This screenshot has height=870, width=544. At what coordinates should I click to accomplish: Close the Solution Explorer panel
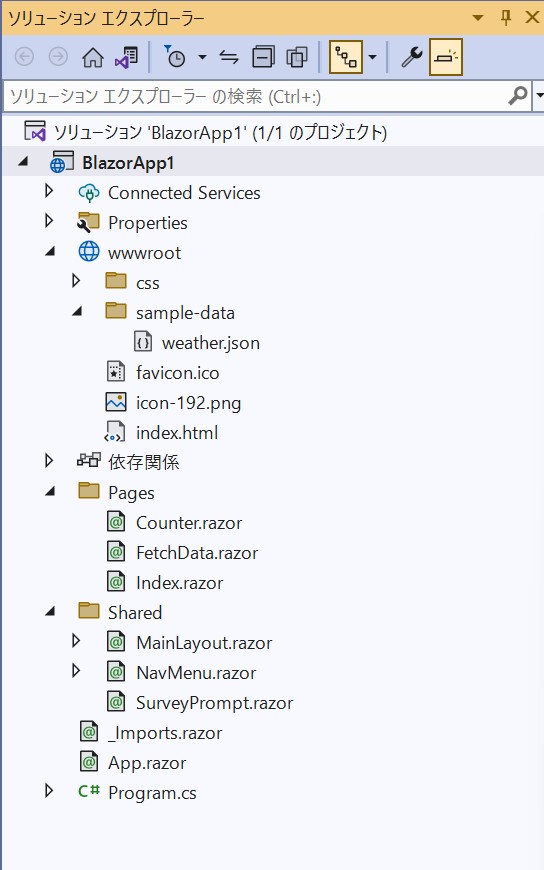point(532,18)
